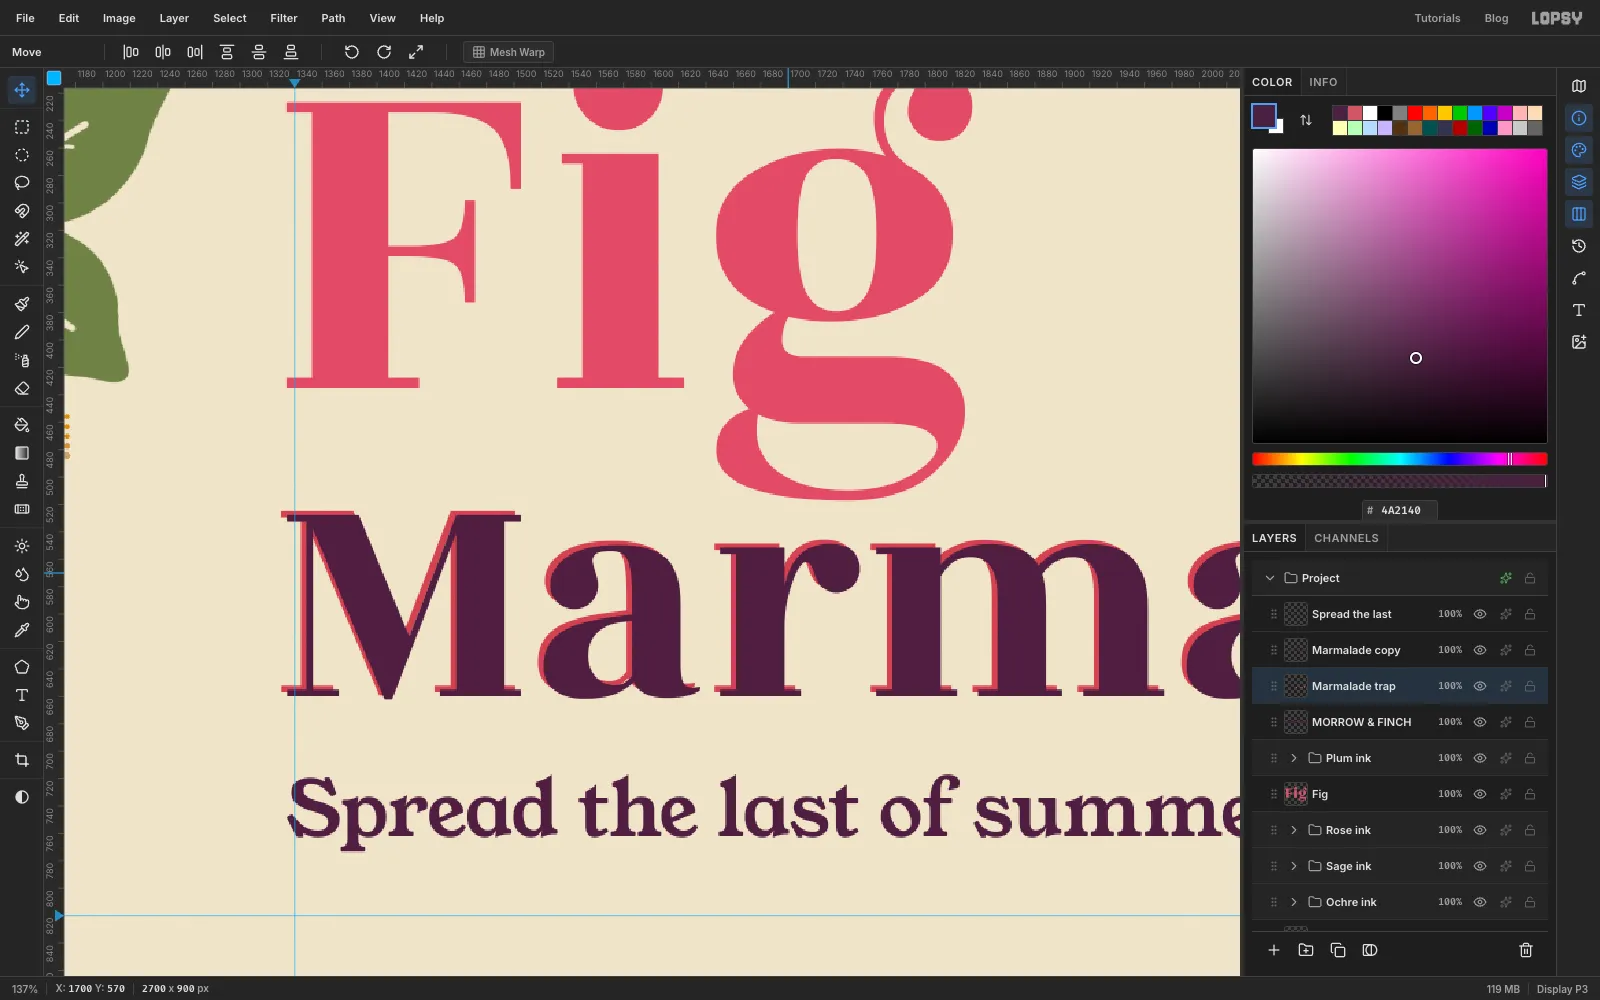Select the rectangular marquee tool
This screenshot has width=1600, height=1000.
click(x=22, y=127)
